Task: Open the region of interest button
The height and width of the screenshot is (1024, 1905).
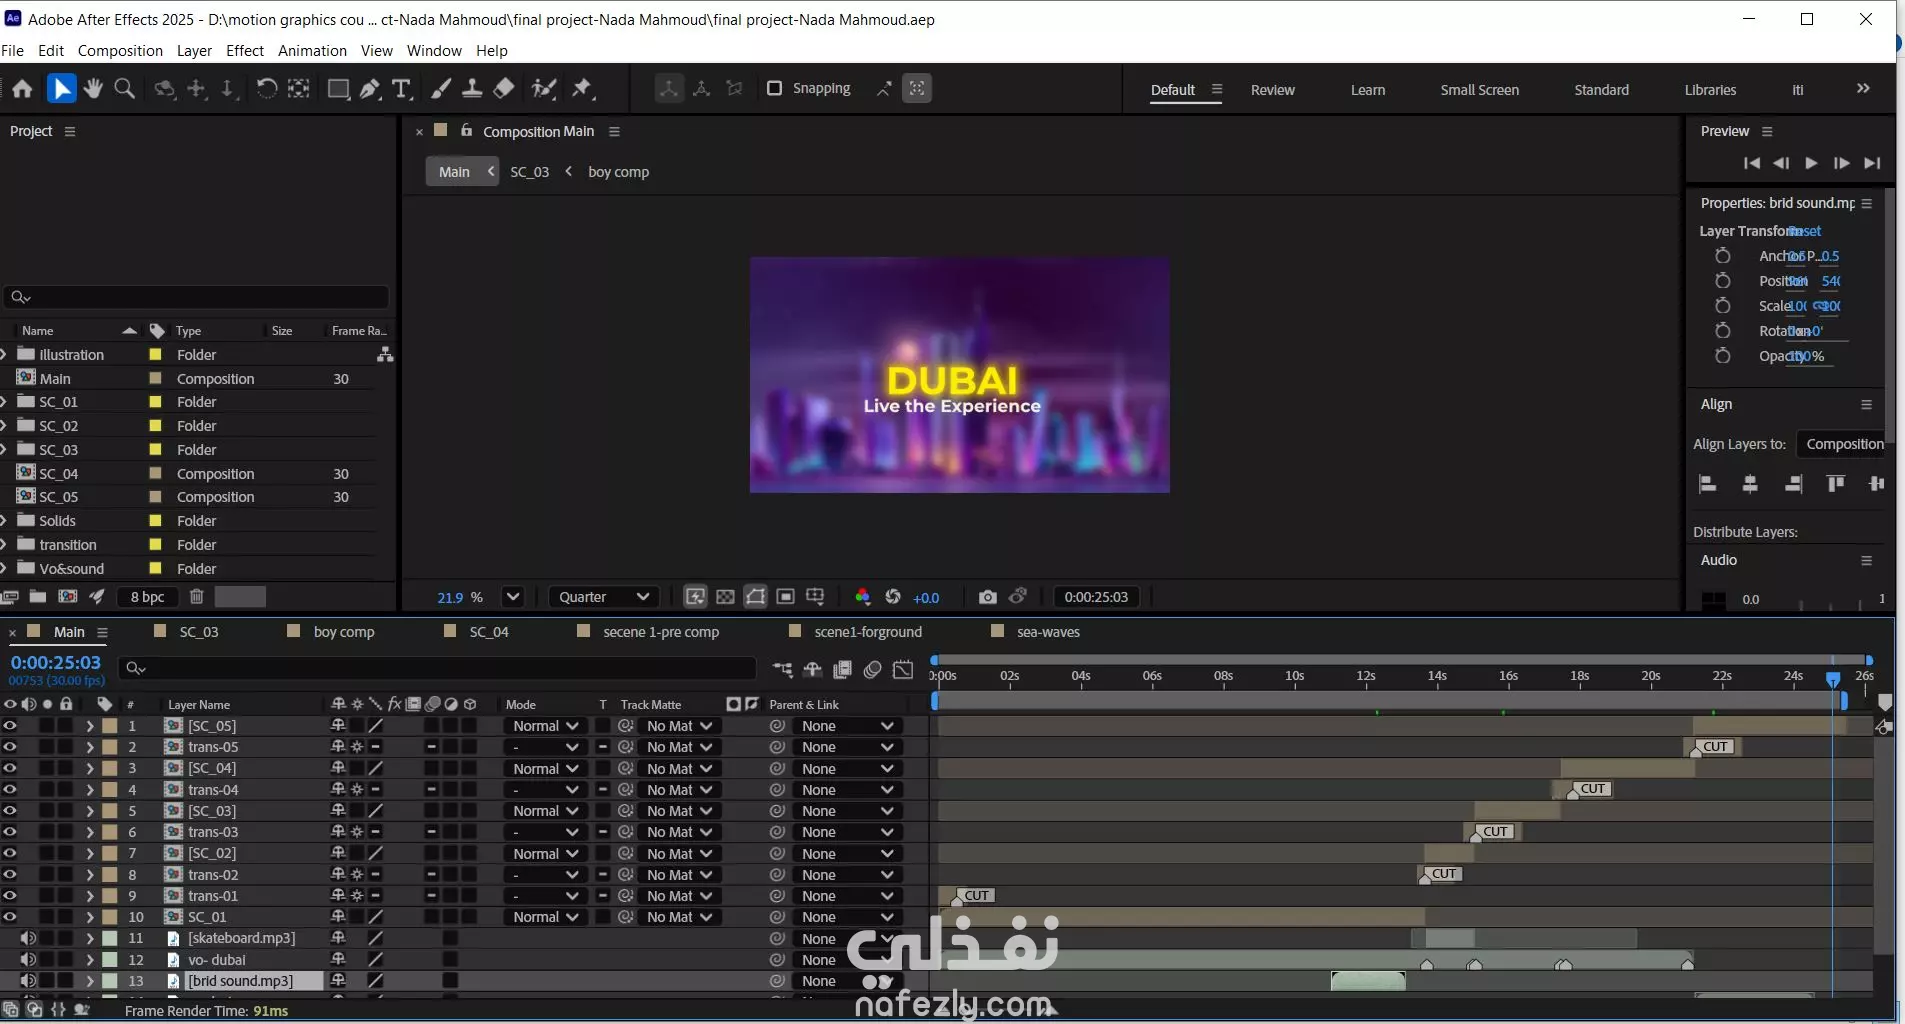Action: (x=786, y=597)
